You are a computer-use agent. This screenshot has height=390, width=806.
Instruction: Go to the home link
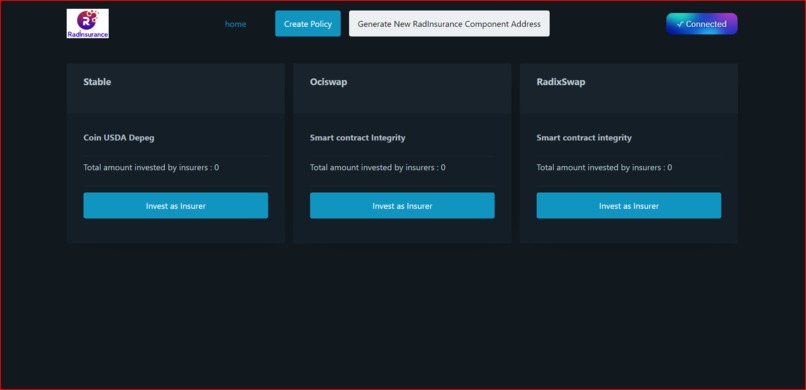click(x=235, y=24)
